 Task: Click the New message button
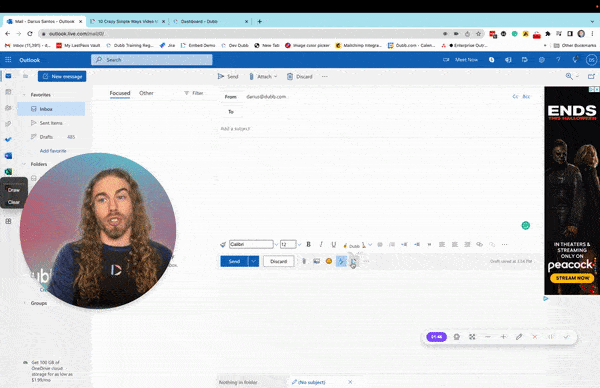click(62, 76)
